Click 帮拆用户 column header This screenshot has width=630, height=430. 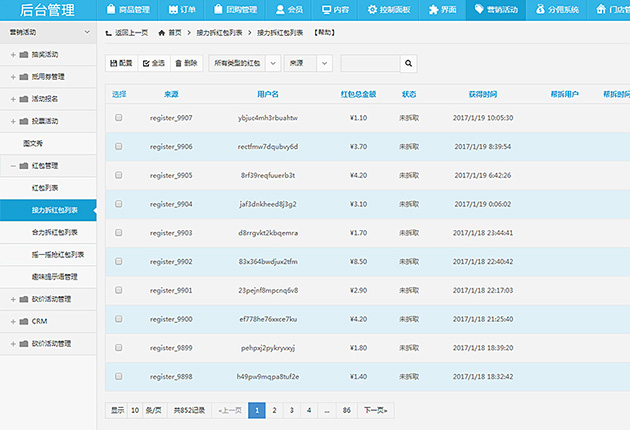click(565, 94)
